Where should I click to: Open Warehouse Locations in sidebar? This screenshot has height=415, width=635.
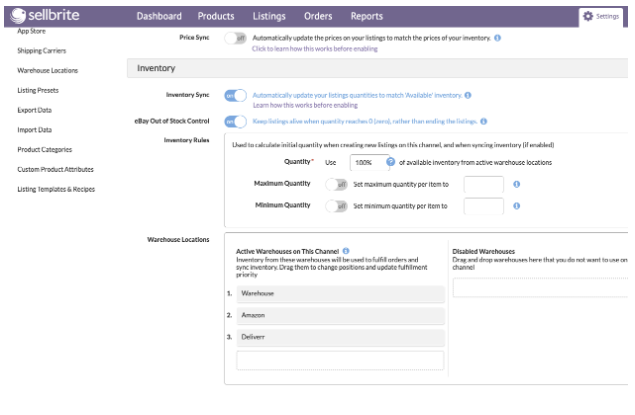48,70
